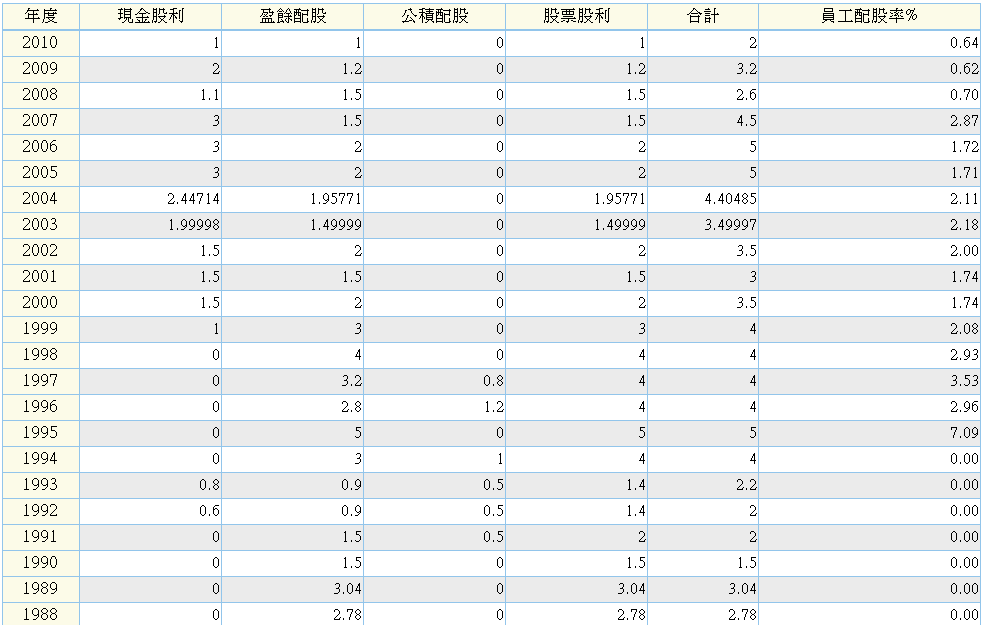The image size is (983, 625).
Task: Click 公積配股 value 1.2 in 1996 row
Action: 494,407
